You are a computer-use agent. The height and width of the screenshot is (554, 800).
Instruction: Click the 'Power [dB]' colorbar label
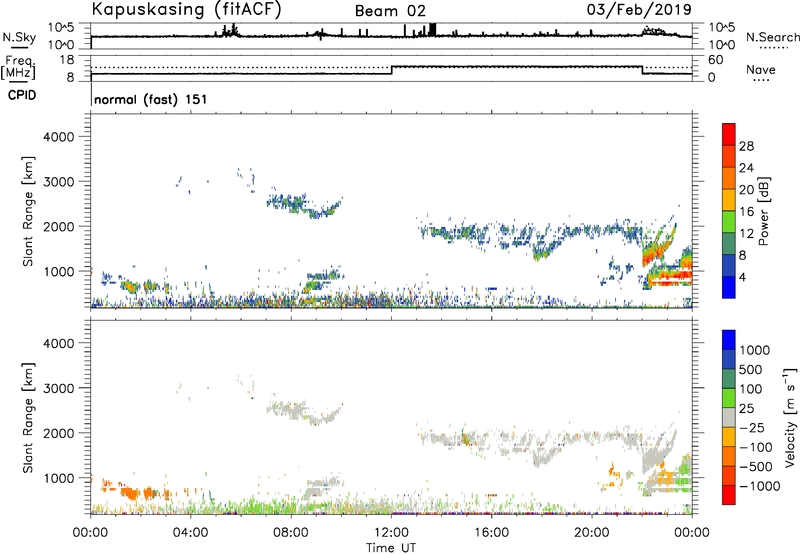tap(763, 211)
